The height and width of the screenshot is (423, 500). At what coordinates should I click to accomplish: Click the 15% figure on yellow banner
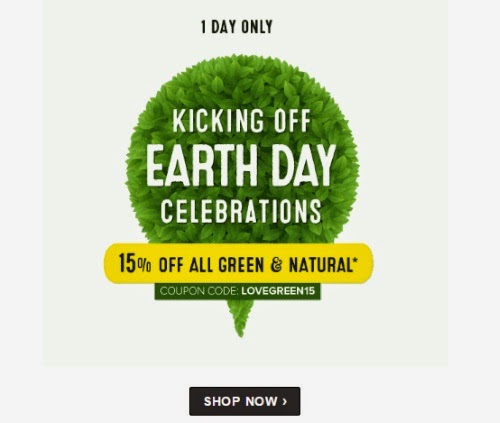pos(135,264)
